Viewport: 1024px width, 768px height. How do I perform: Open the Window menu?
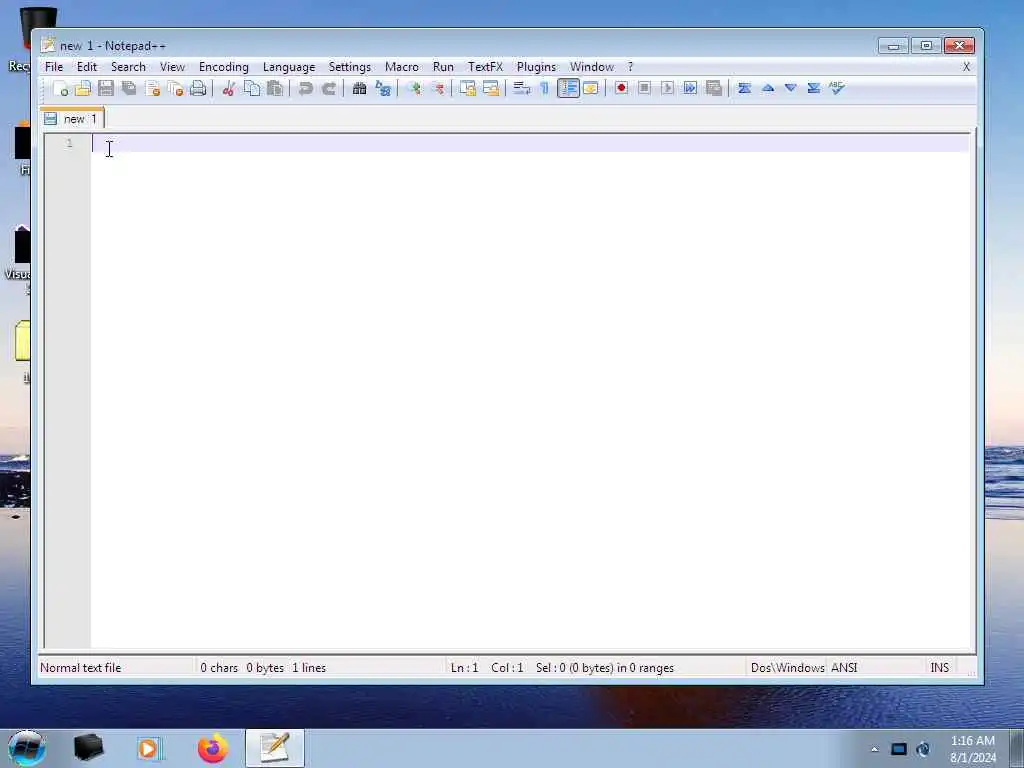(x=592, y=67)
